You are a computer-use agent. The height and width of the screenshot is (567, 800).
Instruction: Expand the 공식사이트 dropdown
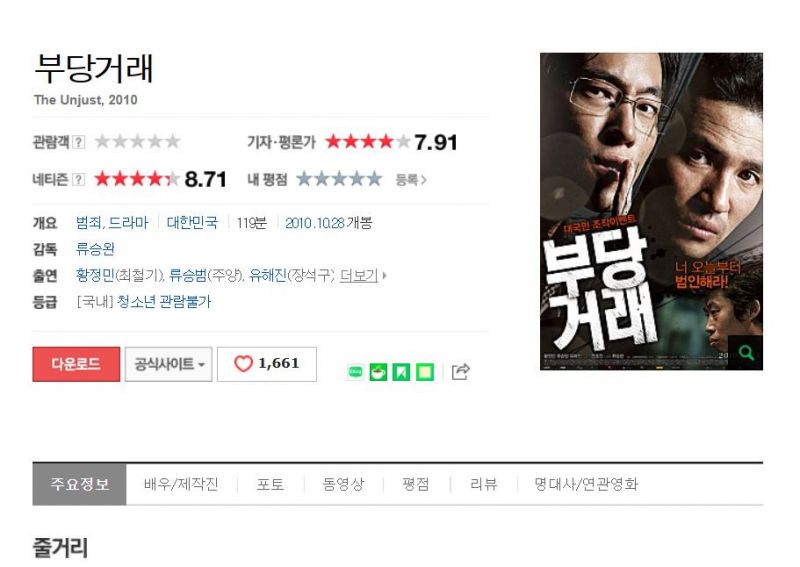click(x=168, y=364)
